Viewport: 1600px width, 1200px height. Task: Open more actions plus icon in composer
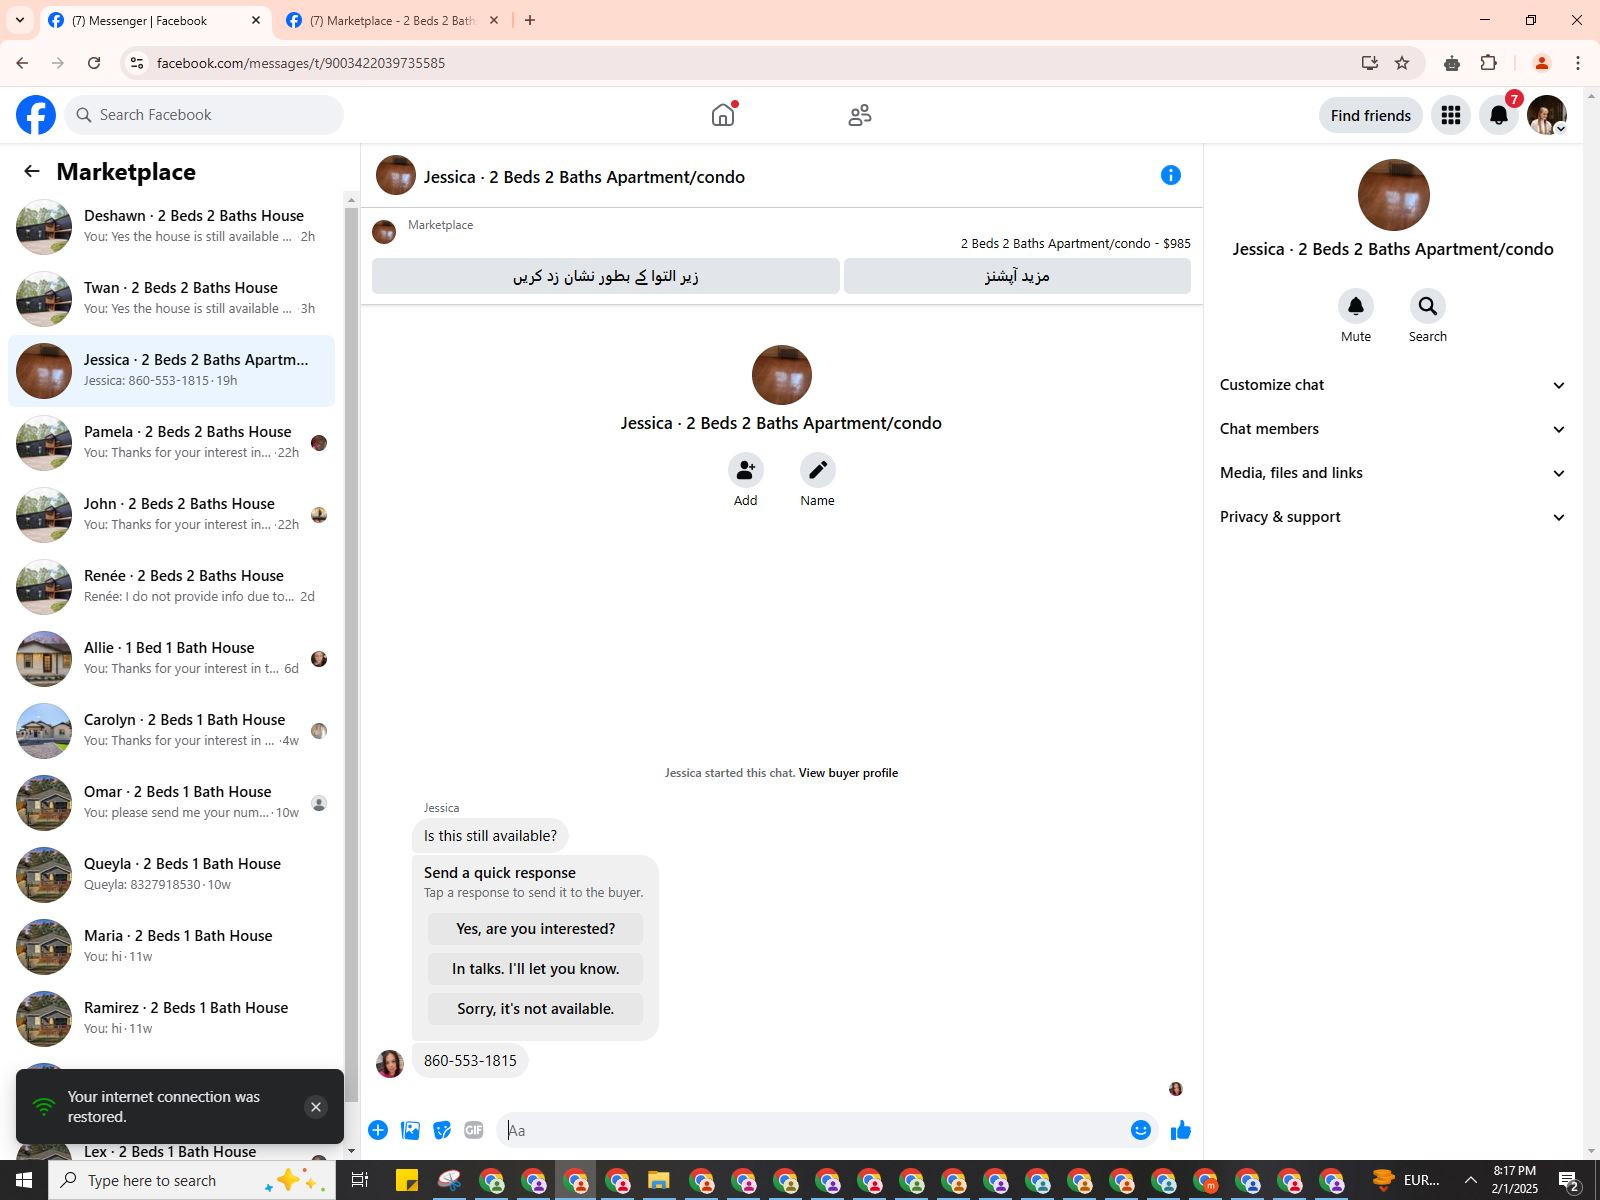[378, 1130]
